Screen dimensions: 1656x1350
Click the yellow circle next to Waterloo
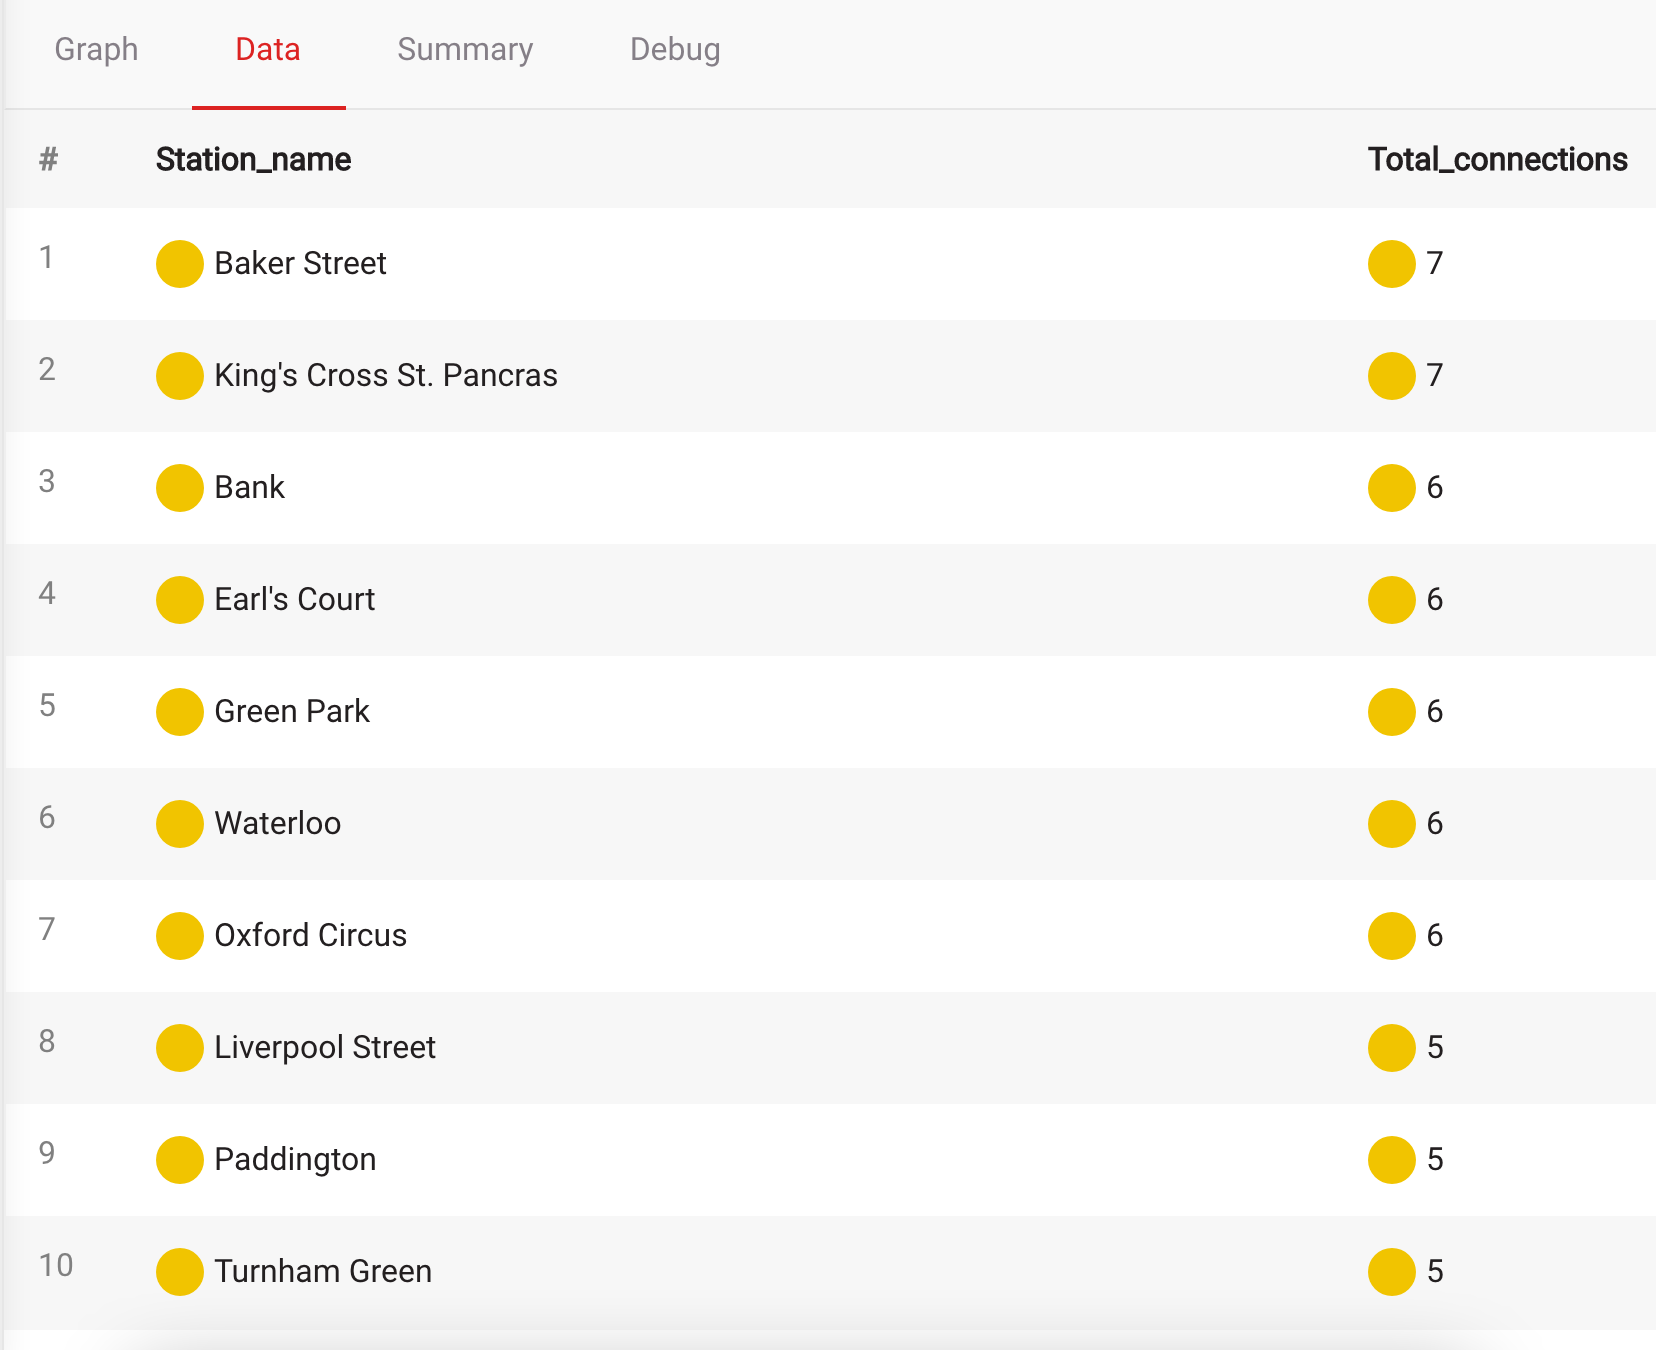tap(180, 824)
